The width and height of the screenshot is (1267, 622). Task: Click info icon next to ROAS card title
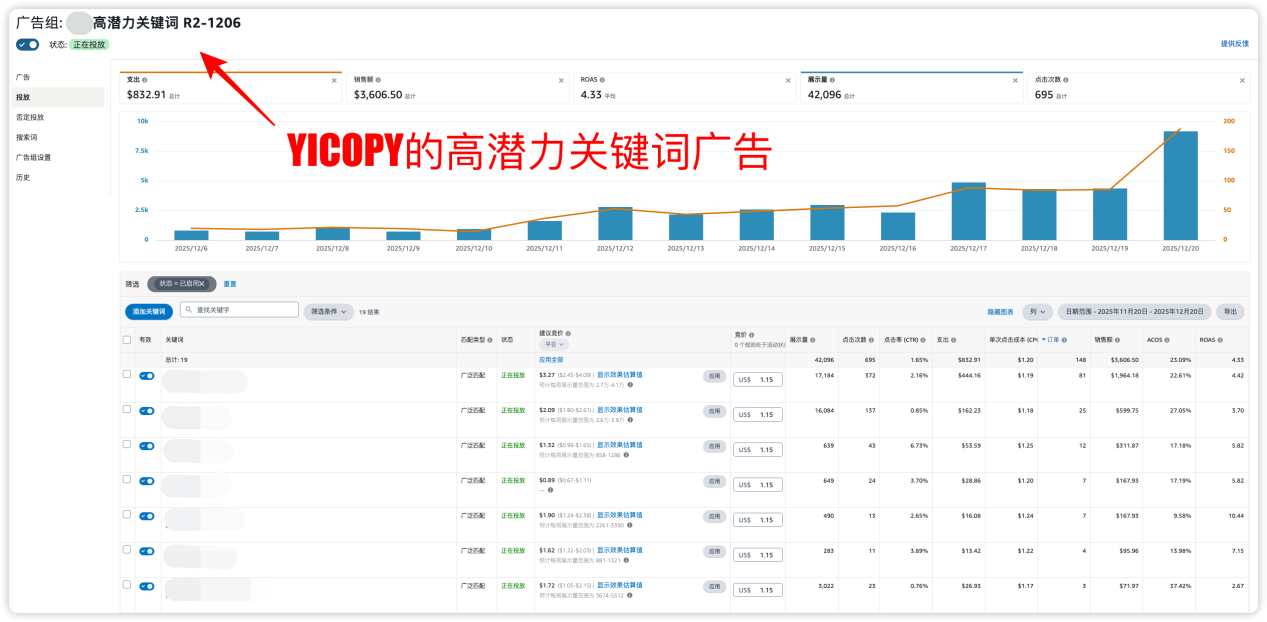pyautogui.click(x=603, y=80)
